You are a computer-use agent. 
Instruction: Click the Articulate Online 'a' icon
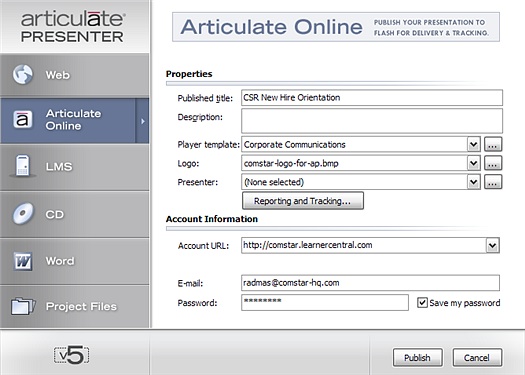click(x=23, y=120)
